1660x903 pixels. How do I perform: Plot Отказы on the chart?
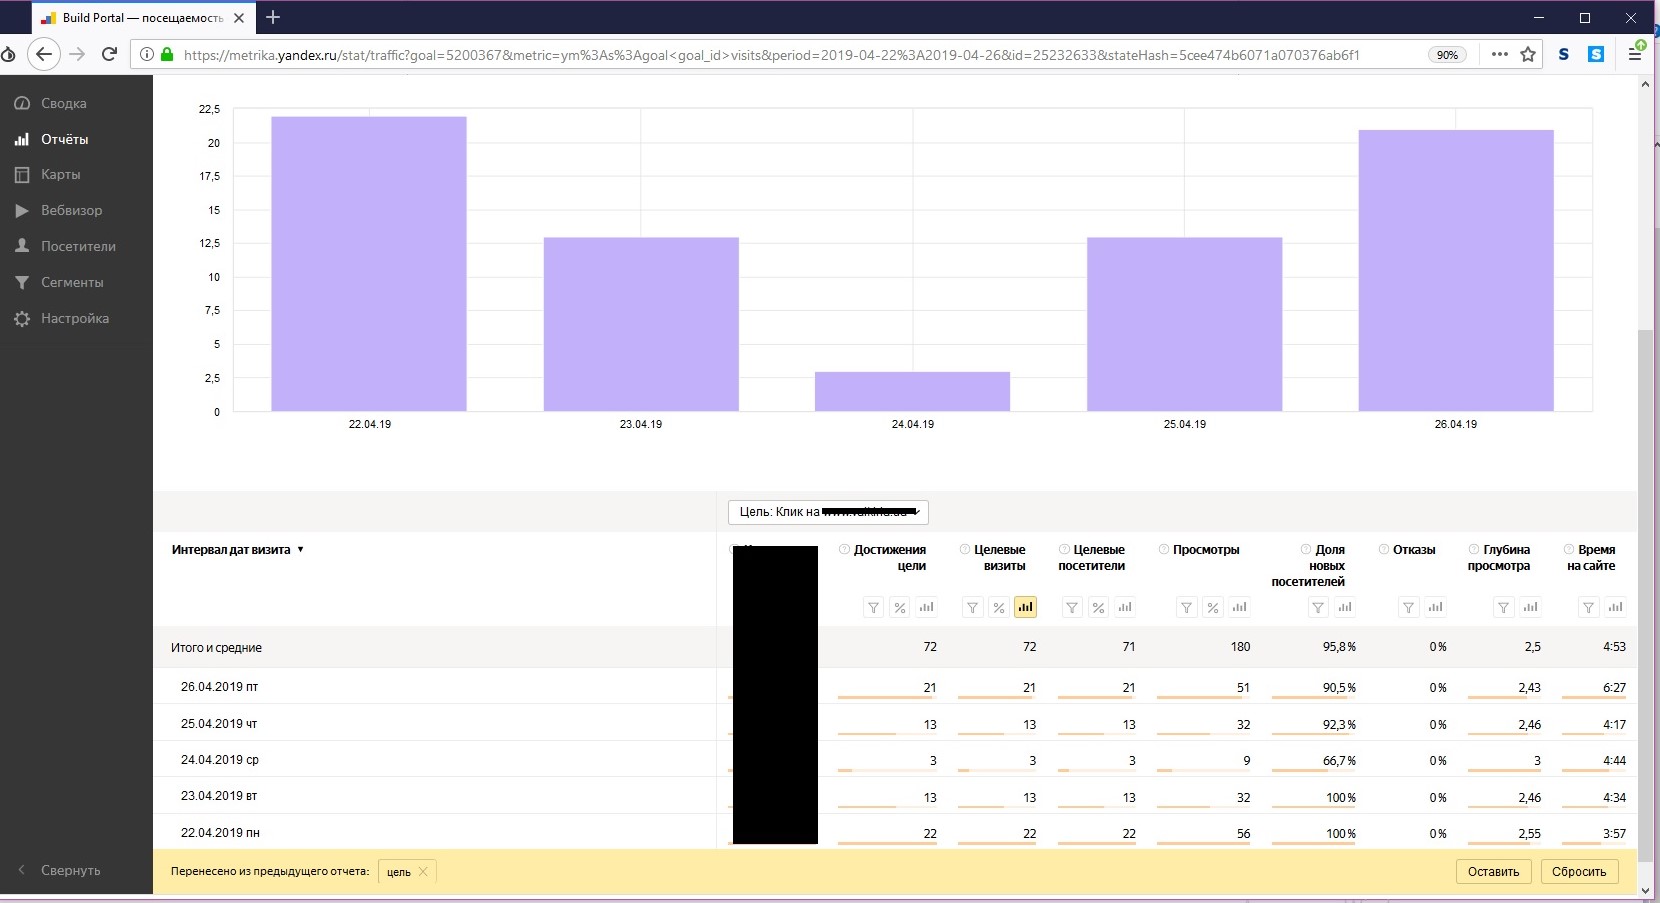(1435, 607)
